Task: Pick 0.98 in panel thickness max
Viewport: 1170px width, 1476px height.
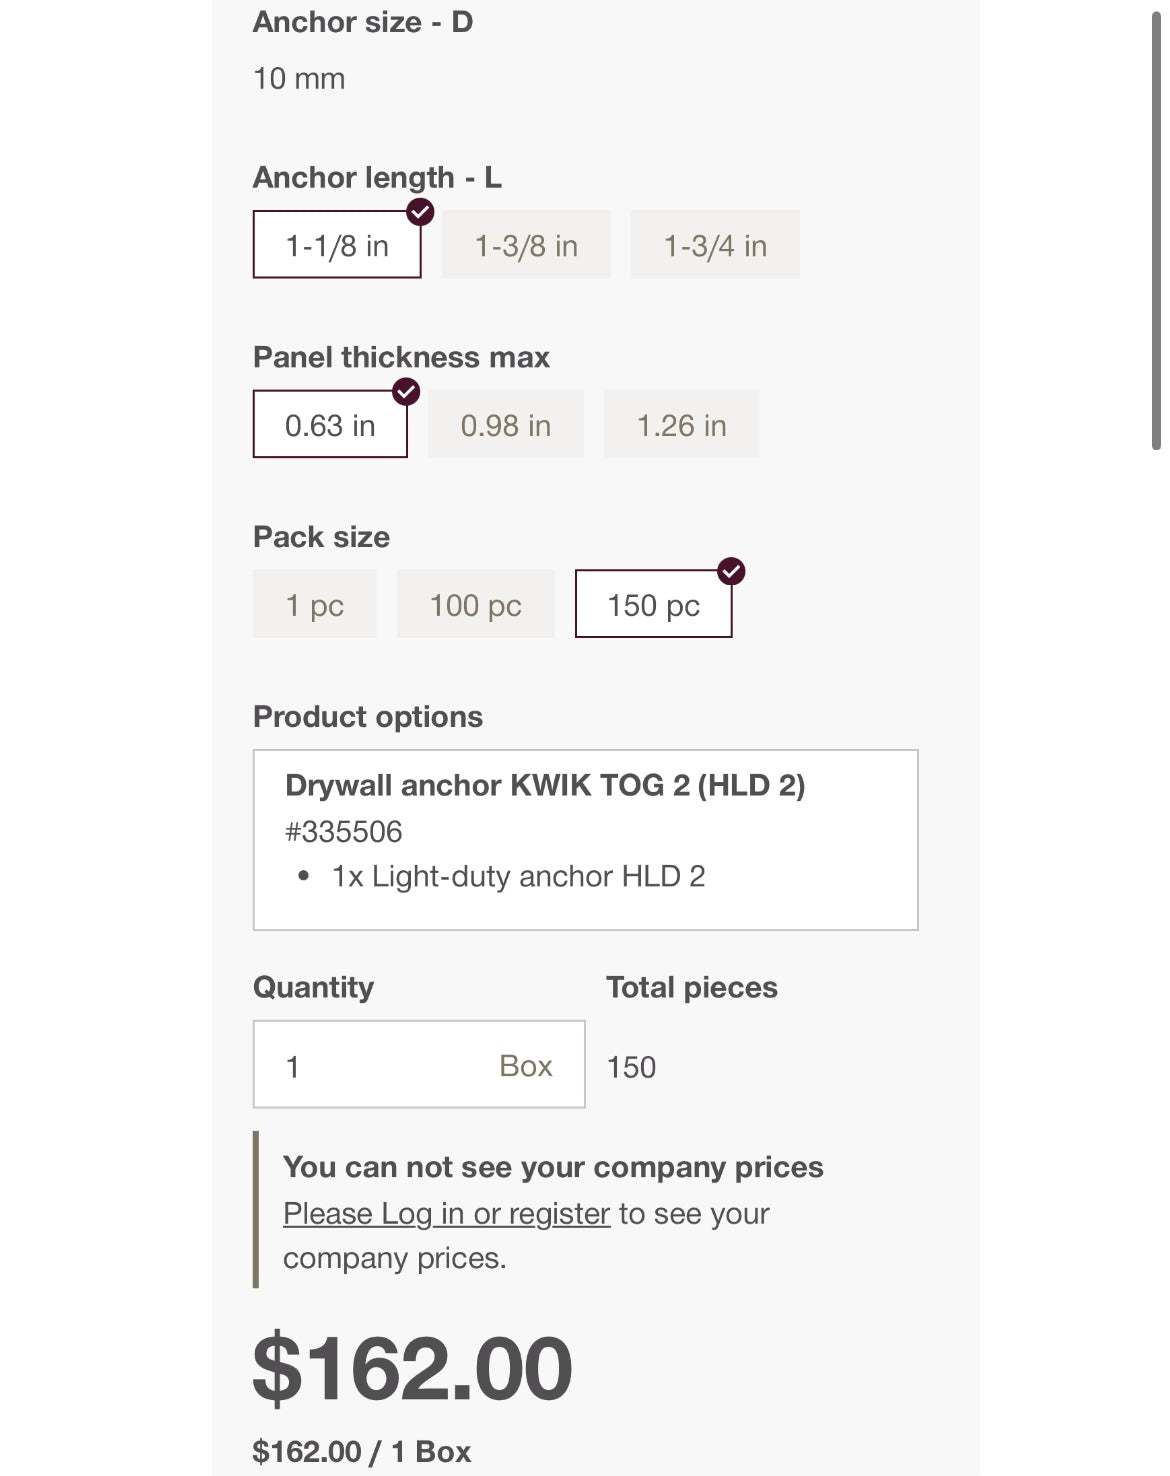Action: (x=505, y=425)
